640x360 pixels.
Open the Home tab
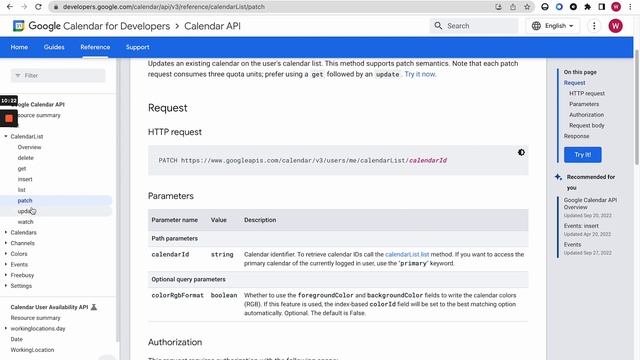[x=19, y=47]
